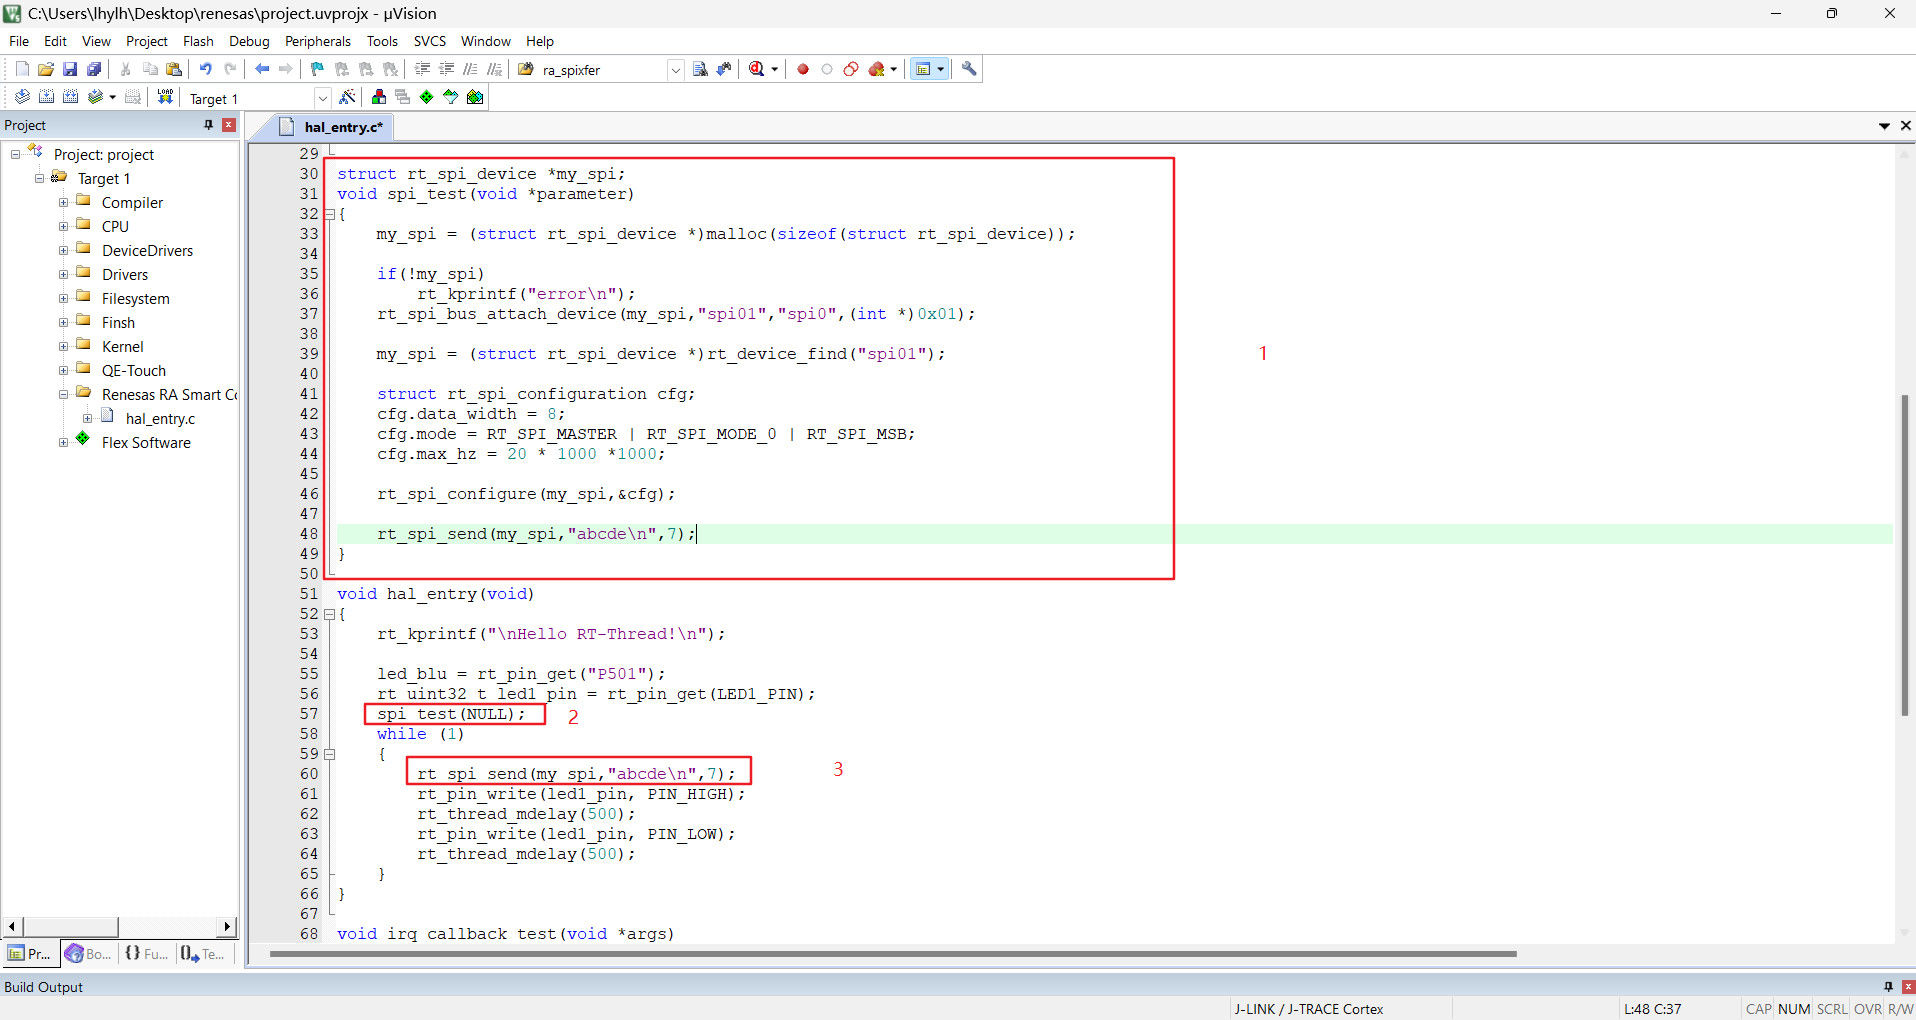Open the editor window list arrow

tap(1884, 126)
